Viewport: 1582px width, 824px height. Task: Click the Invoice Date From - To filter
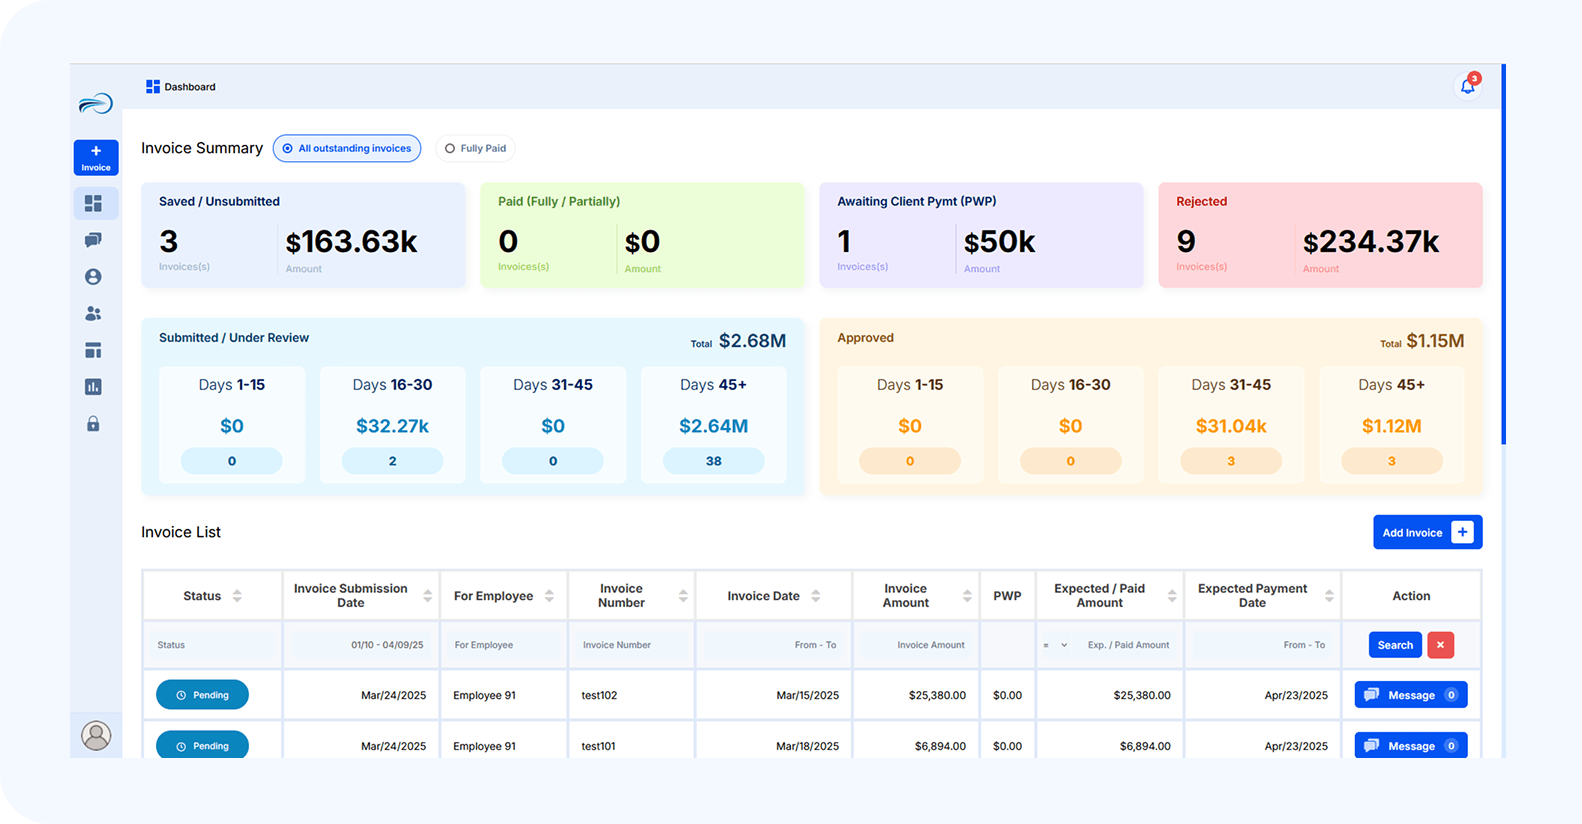click(774, 645)
